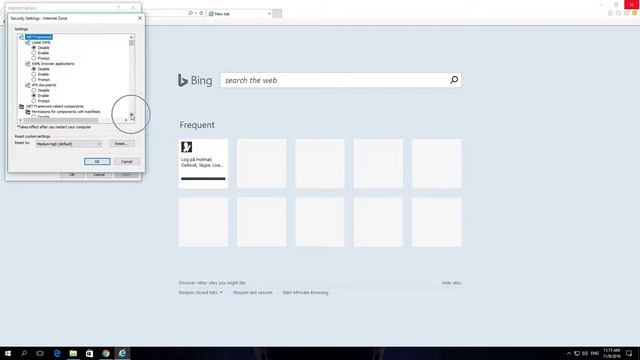Click the ENG language indicator

click(x=595, y=353)
